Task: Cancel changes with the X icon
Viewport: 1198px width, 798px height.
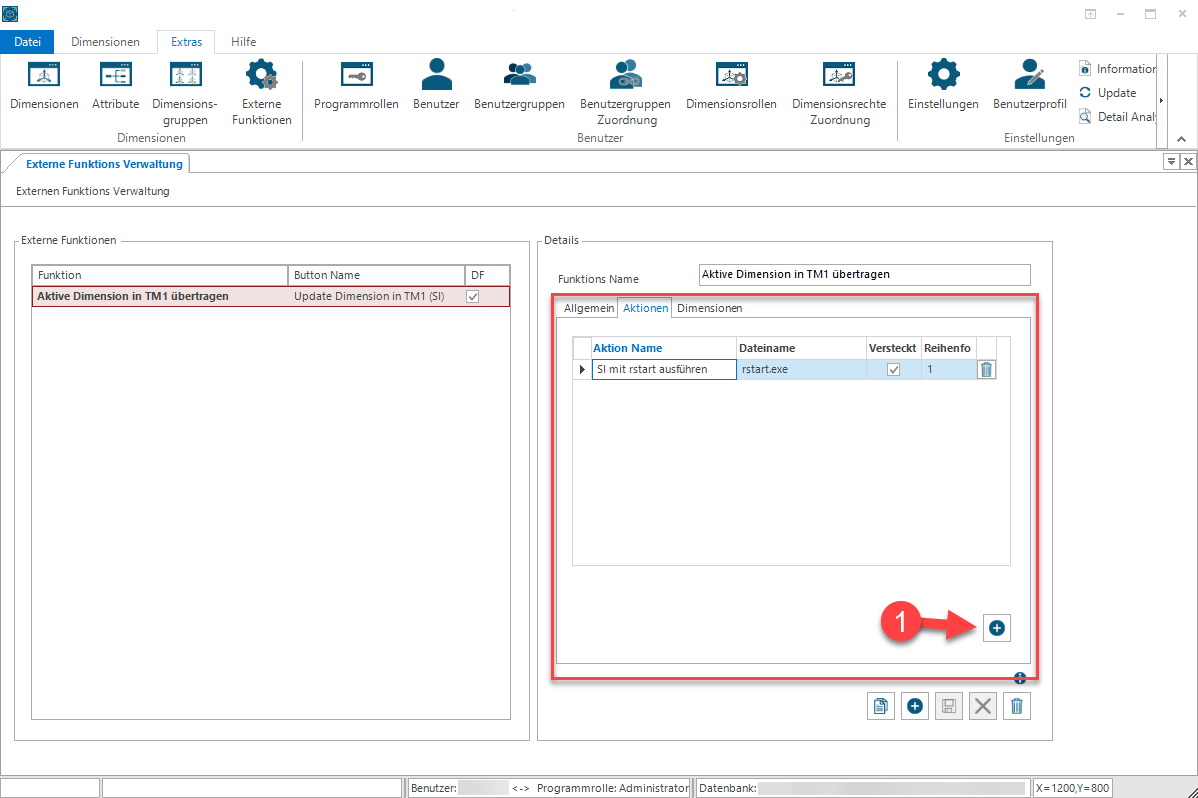Action: [x=983, y=706]
